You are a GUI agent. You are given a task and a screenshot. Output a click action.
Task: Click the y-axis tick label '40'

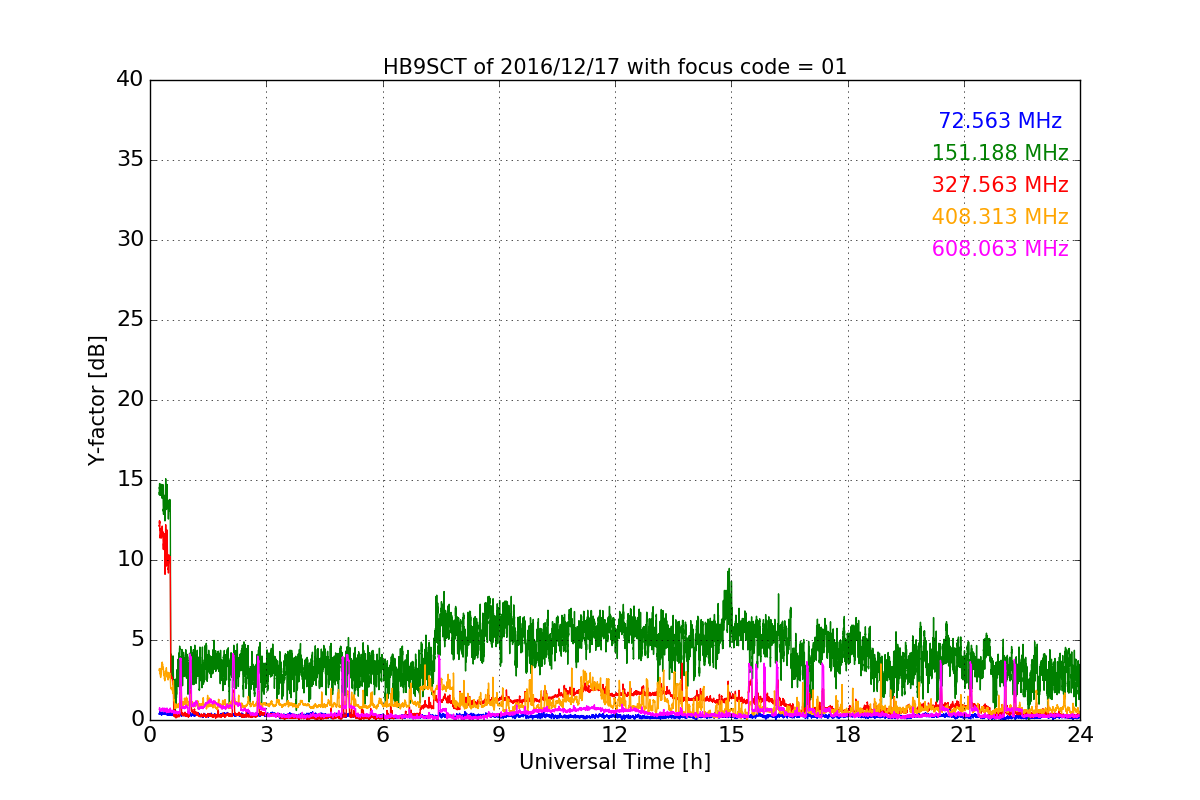(x=131, y=80)
